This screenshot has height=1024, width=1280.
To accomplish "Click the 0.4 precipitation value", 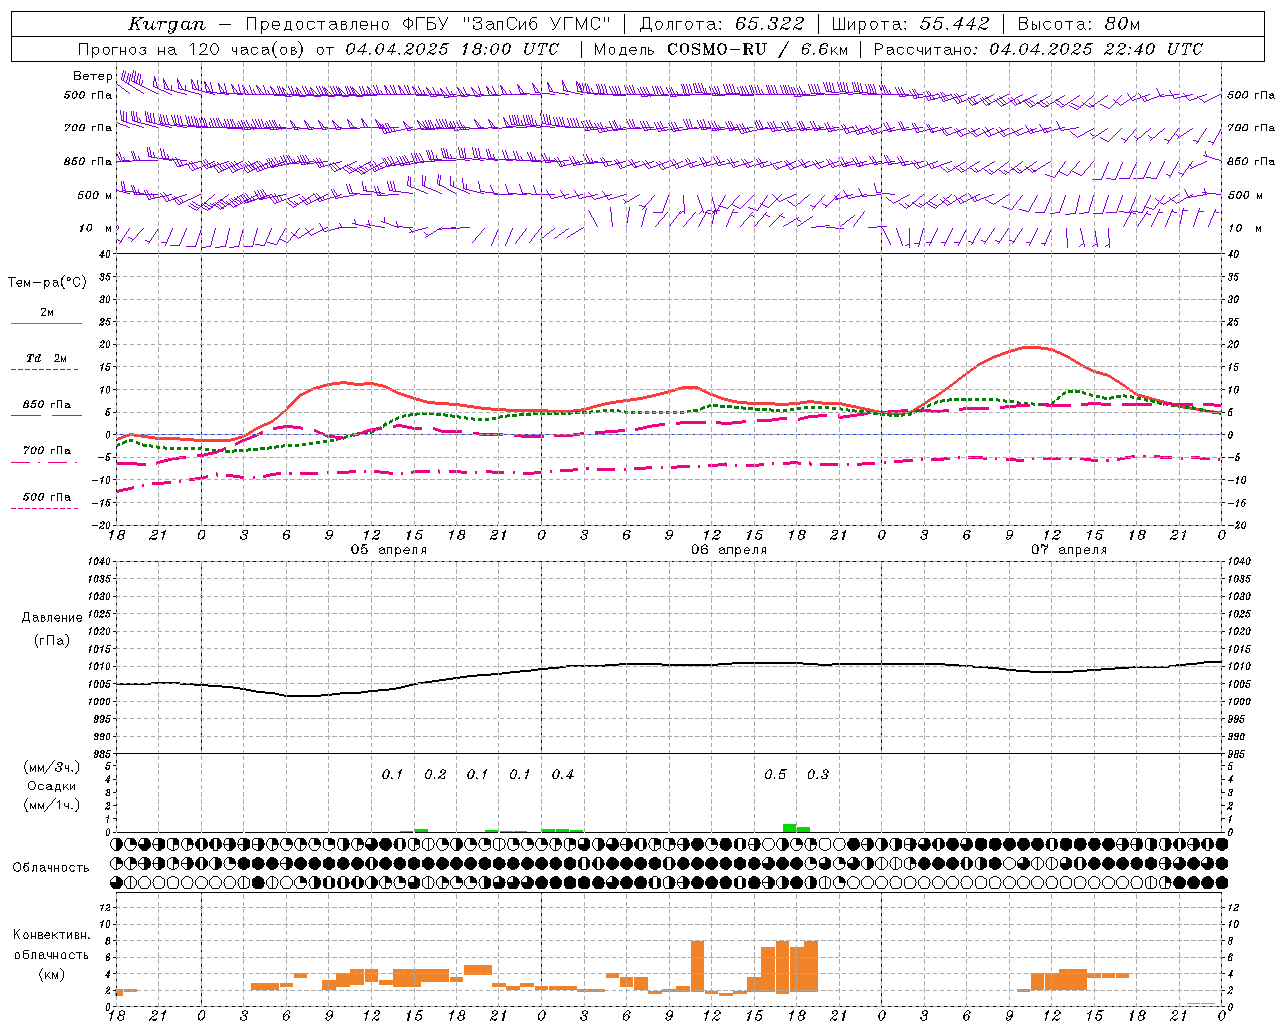I will point(563,774).
